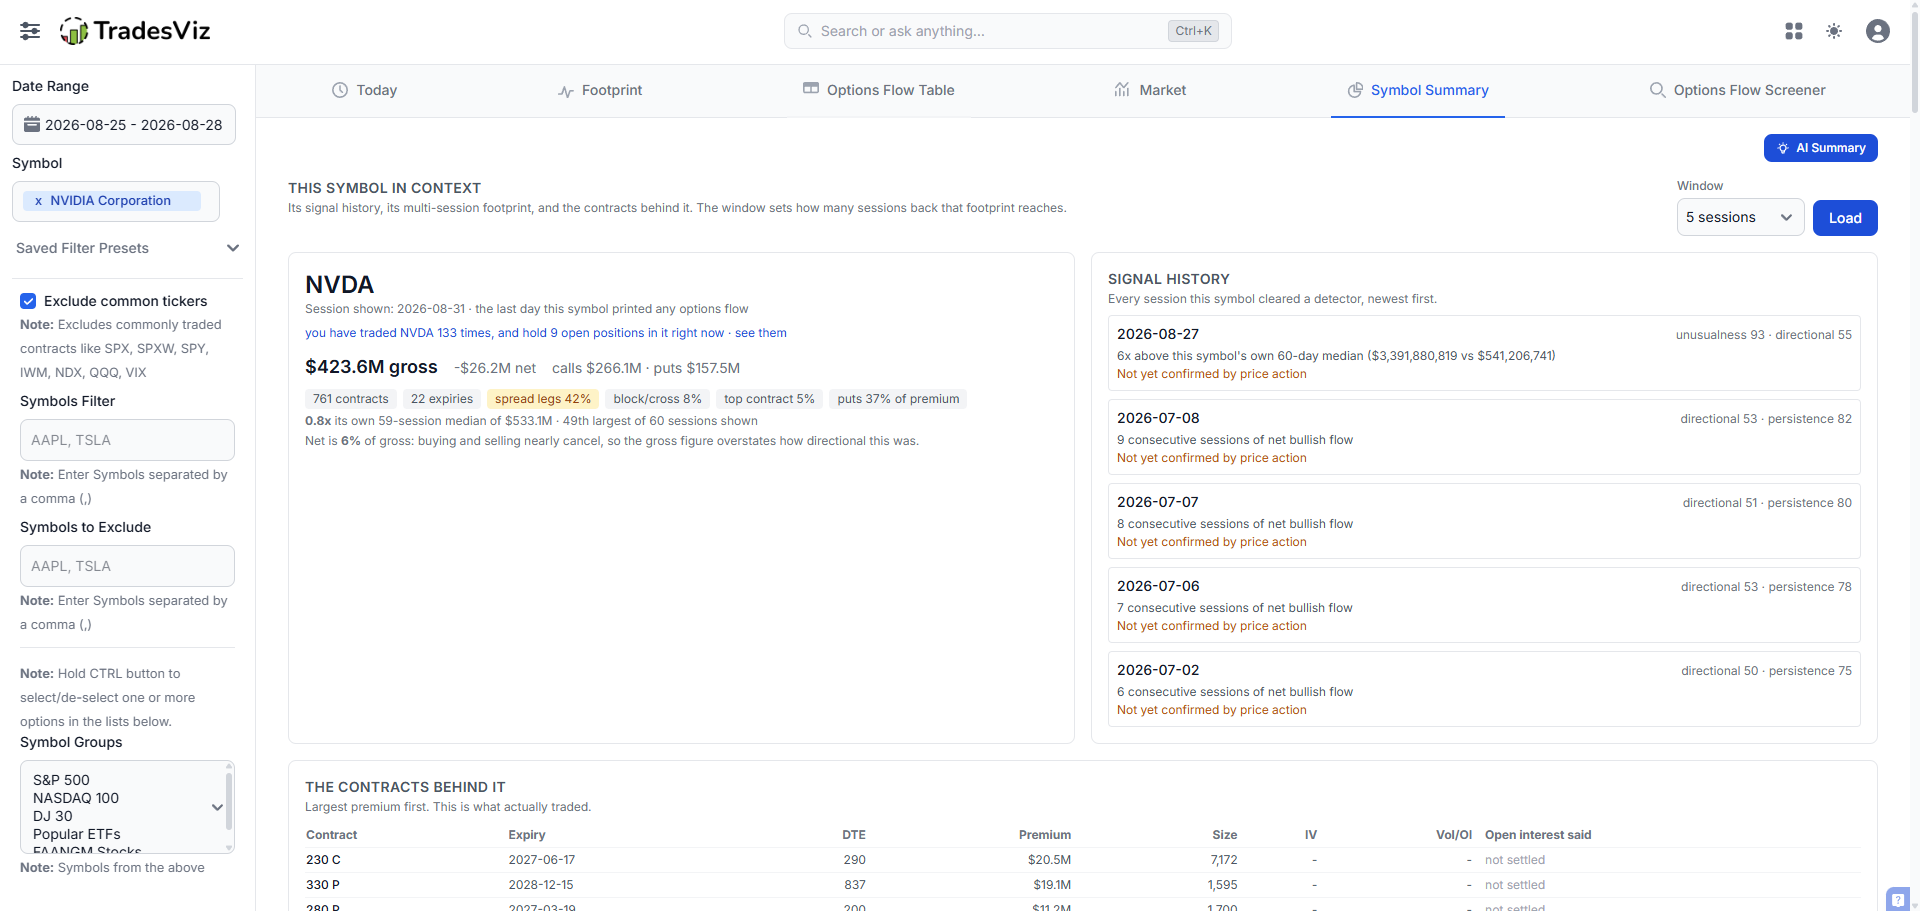Open the user account avatar menu
The width and height of the screenshot is (1920, 911).
pos(1878,31)
